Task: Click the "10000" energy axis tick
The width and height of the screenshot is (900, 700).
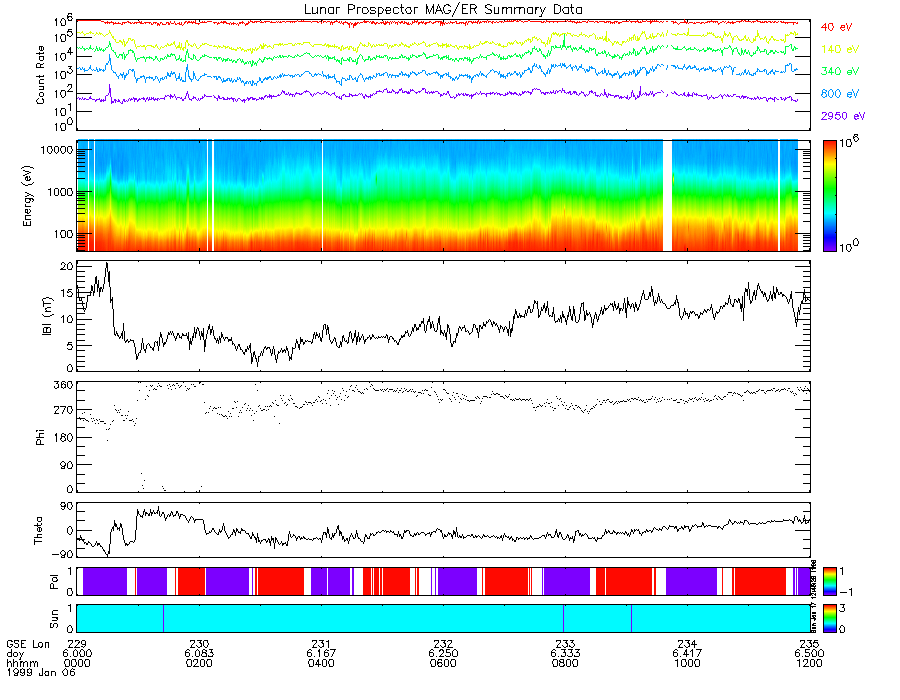Action: [56, 150]
